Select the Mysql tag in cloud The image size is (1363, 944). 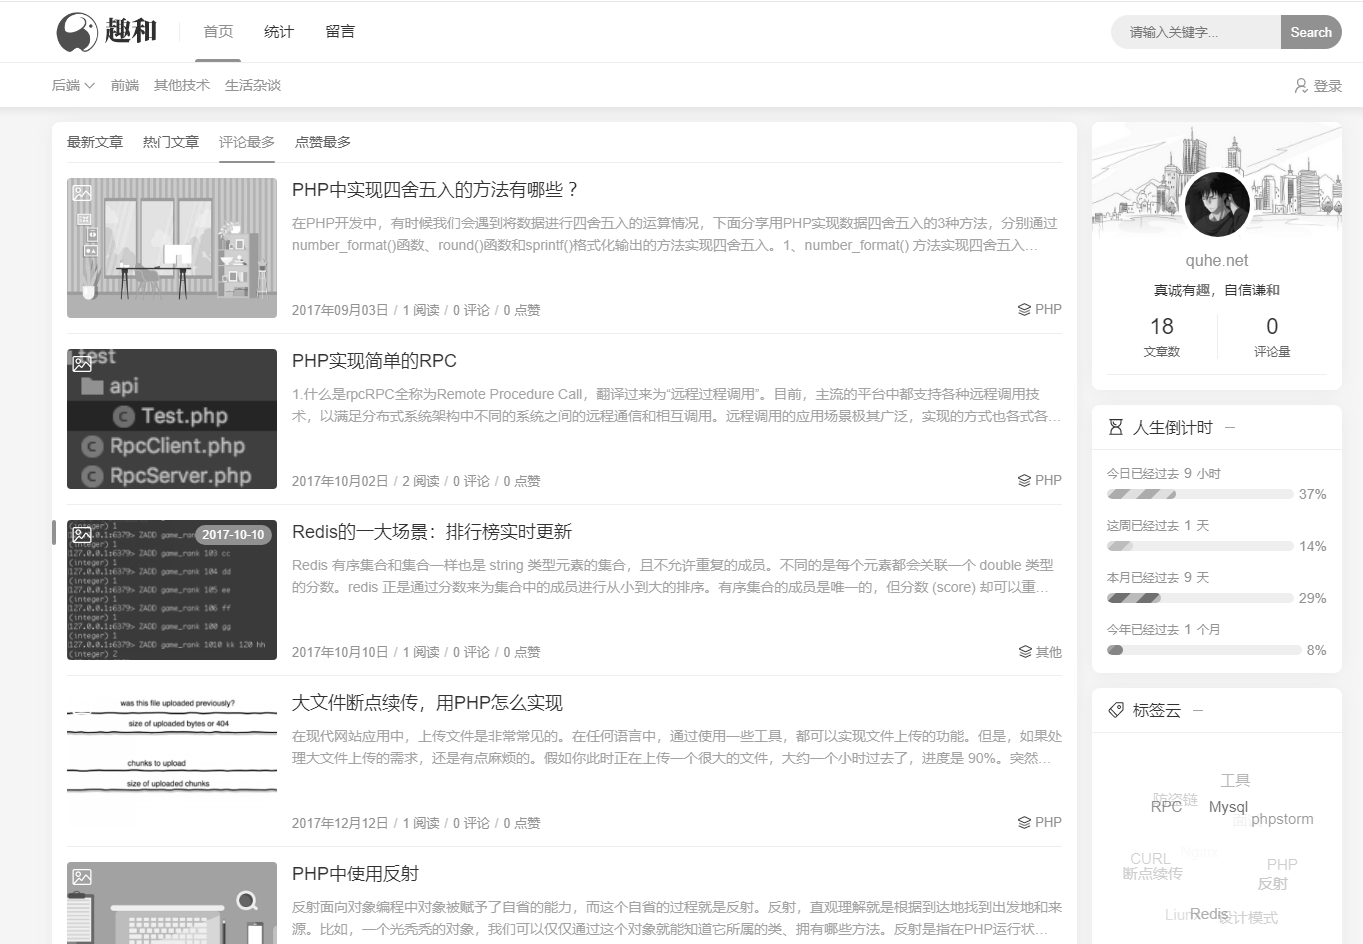click(x=1228, y=807)
